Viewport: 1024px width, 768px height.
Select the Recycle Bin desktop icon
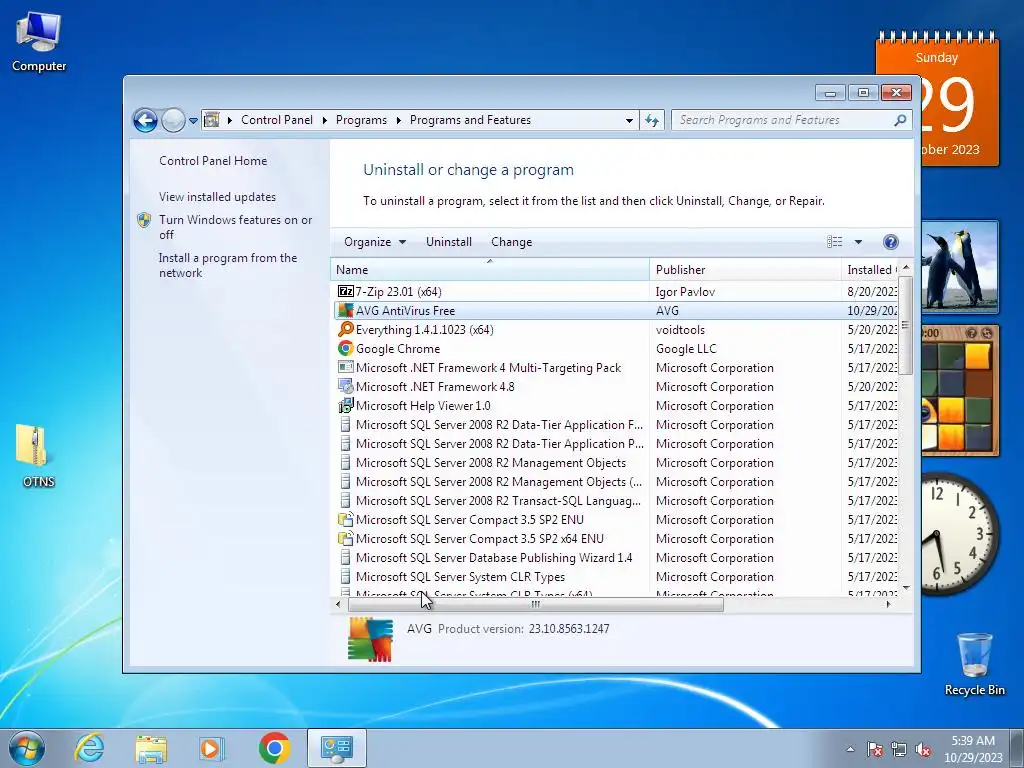click(x=974, y=664)
